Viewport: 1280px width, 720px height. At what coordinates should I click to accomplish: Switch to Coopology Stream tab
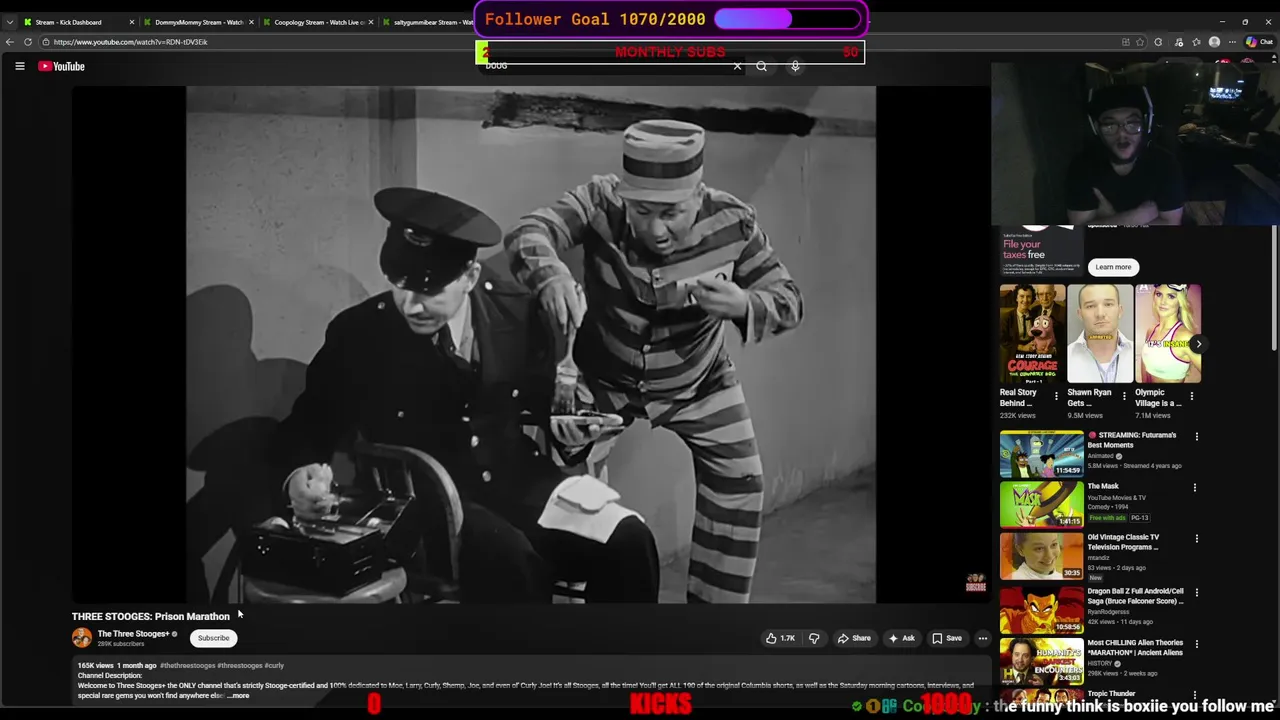pos(319,22)
